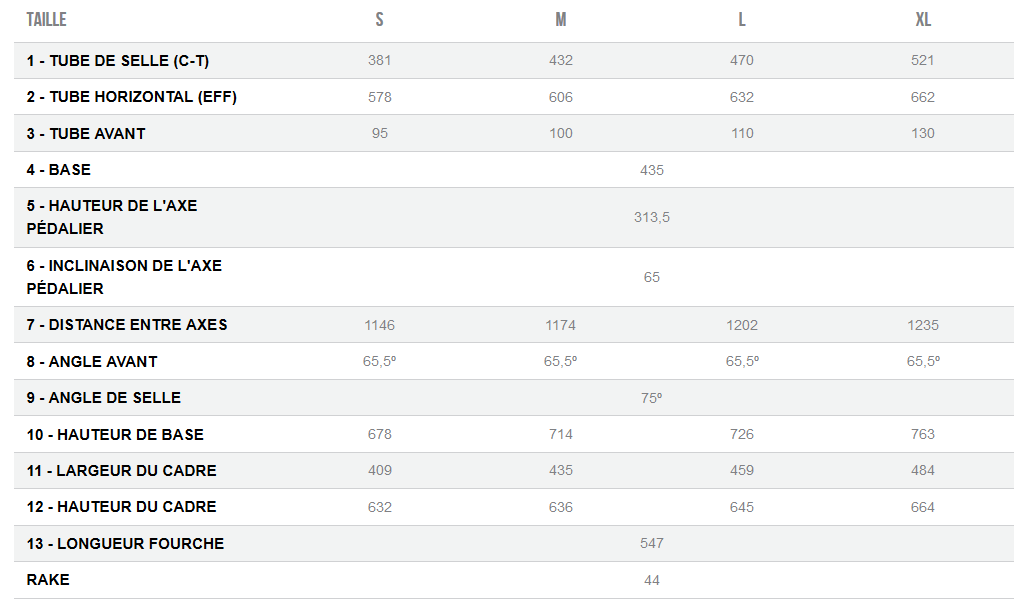Screen dimensions: 1032x611
Task: Select the HAUTEUR DE BASE value 726
Action: point(742,434)
